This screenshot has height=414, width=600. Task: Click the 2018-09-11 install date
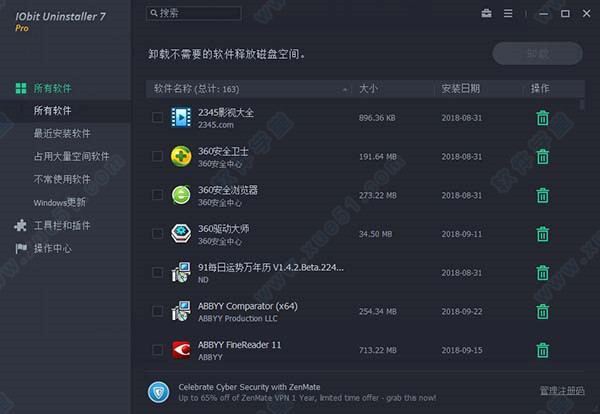point(462,234)
